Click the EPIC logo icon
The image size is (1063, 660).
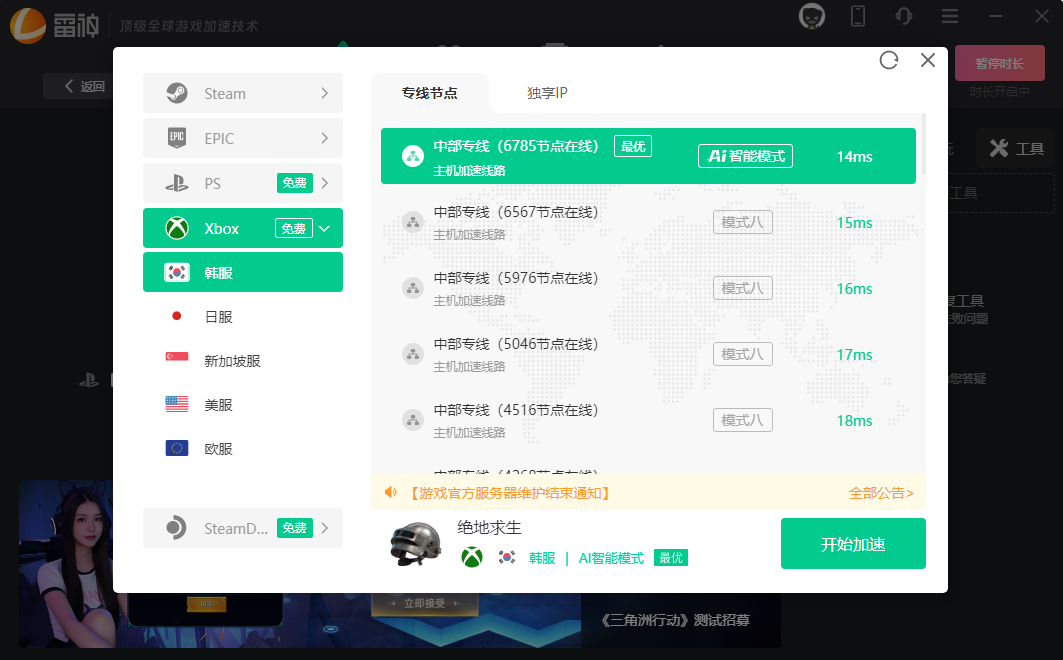pyautogui.click(x=177, y=138)
